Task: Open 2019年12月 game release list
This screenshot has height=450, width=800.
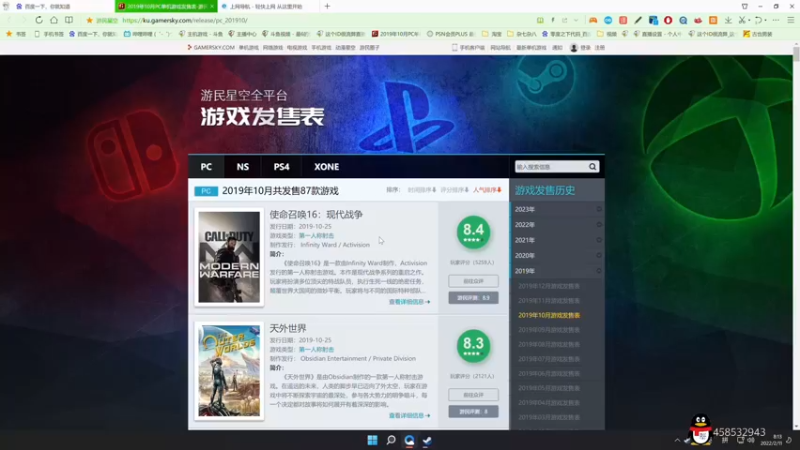Action: [x=549, y=286]
